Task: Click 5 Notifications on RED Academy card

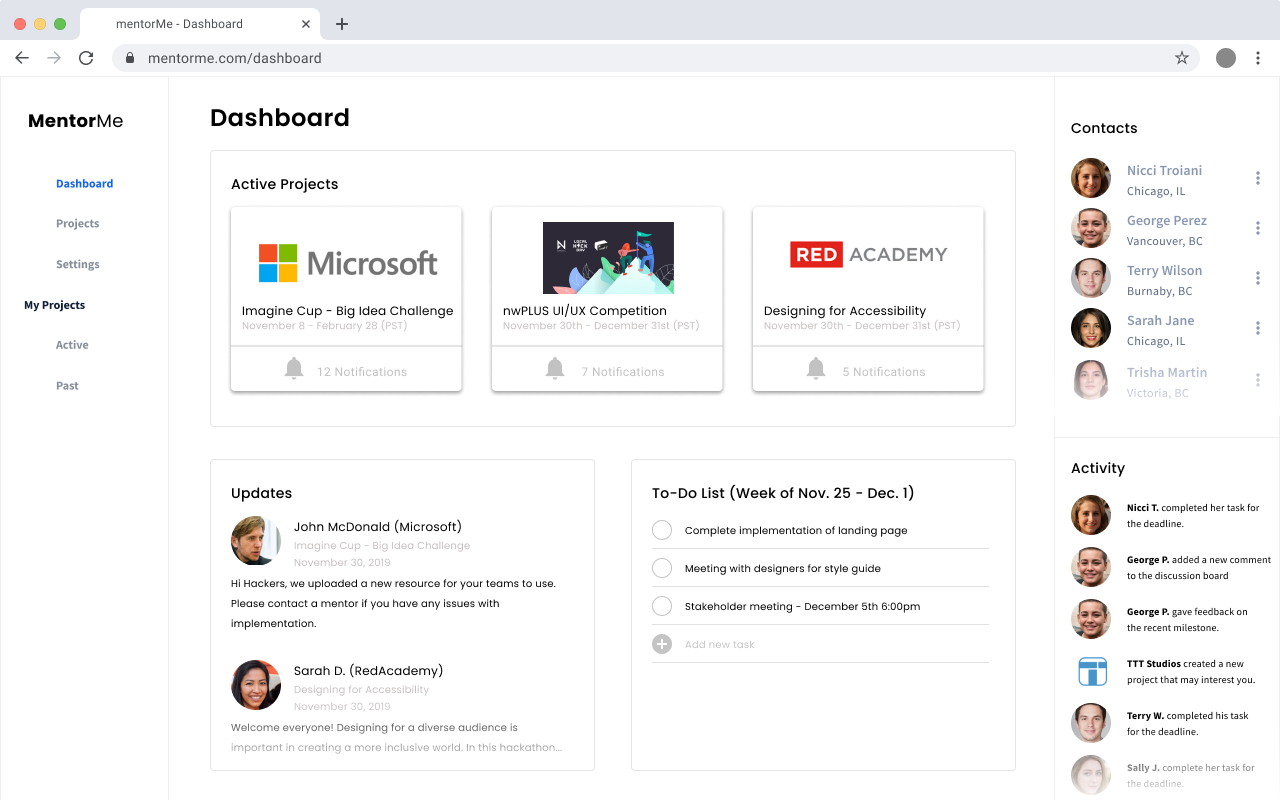Action: [x=884, y=372]
